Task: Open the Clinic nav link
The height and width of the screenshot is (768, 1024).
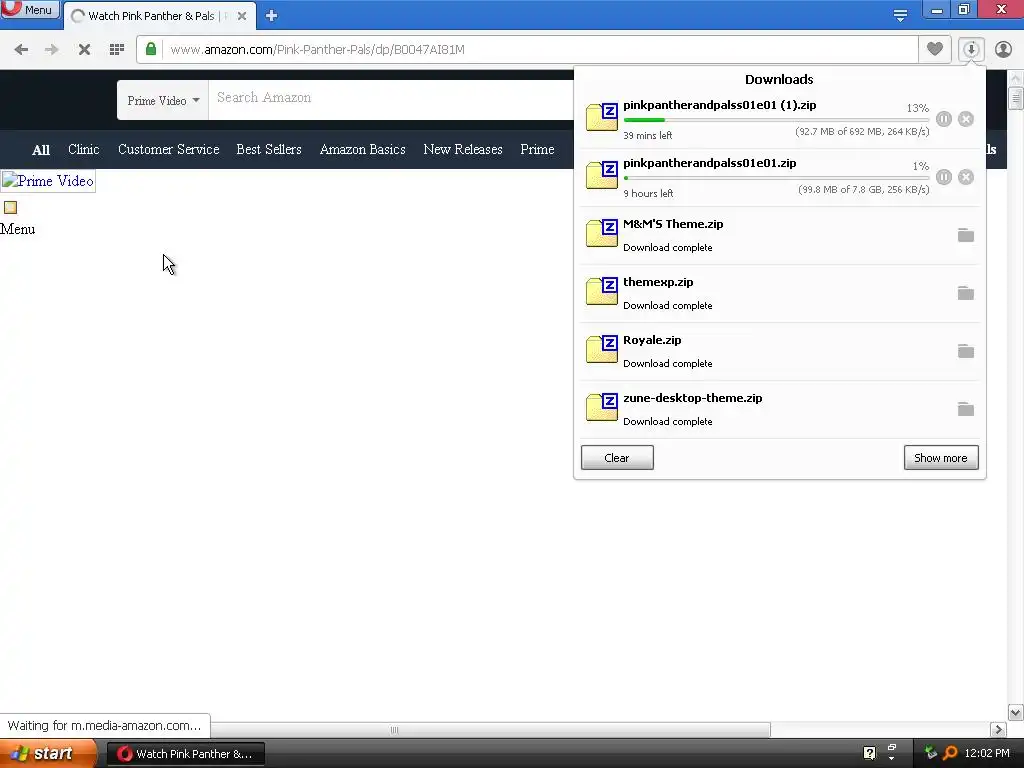Action: (x=84, y=150)
